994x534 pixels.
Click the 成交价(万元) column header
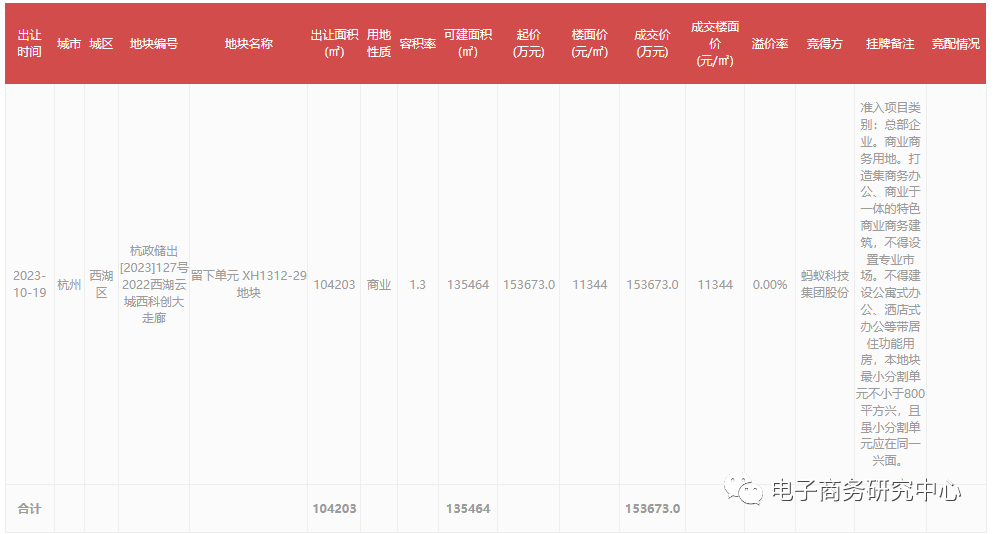pos(652,44)
